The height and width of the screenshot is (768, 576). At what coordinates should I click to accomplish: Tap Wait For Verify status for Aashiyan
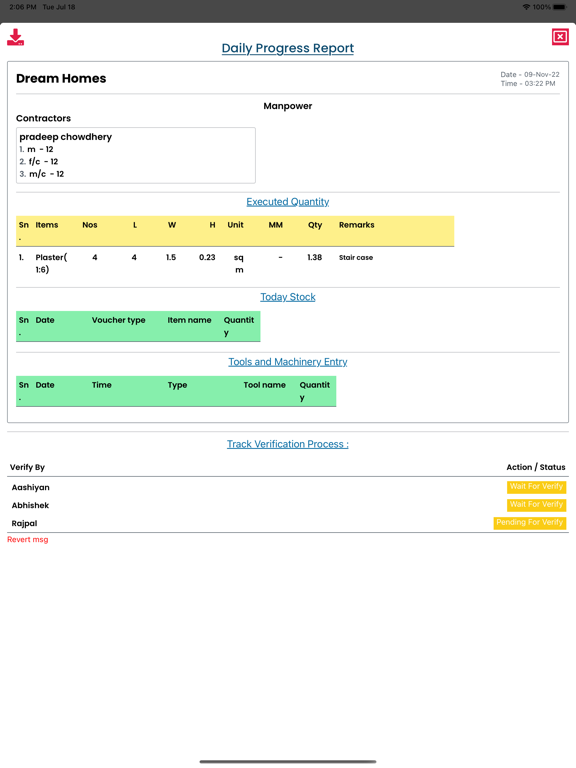point(536,487)
